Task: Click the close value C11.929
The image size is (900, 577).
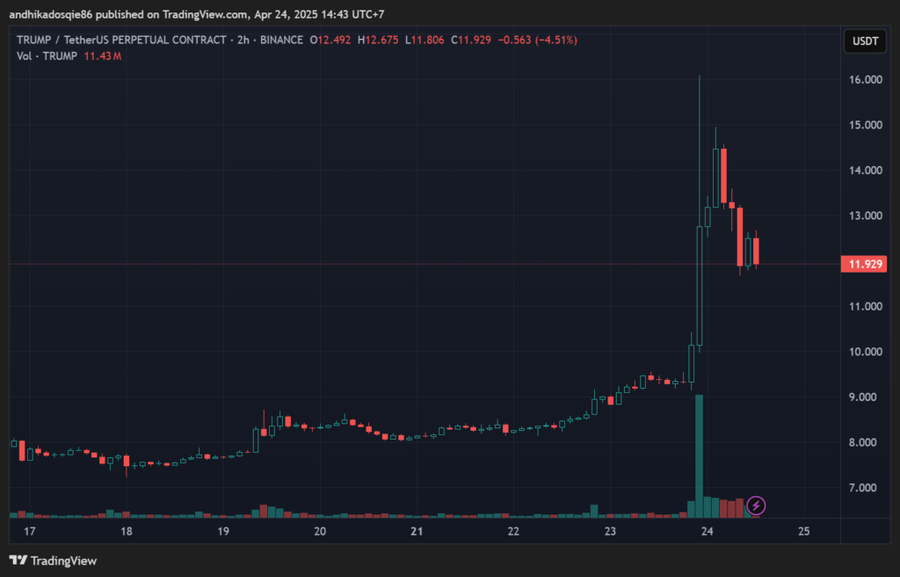Action: [471, 40]
